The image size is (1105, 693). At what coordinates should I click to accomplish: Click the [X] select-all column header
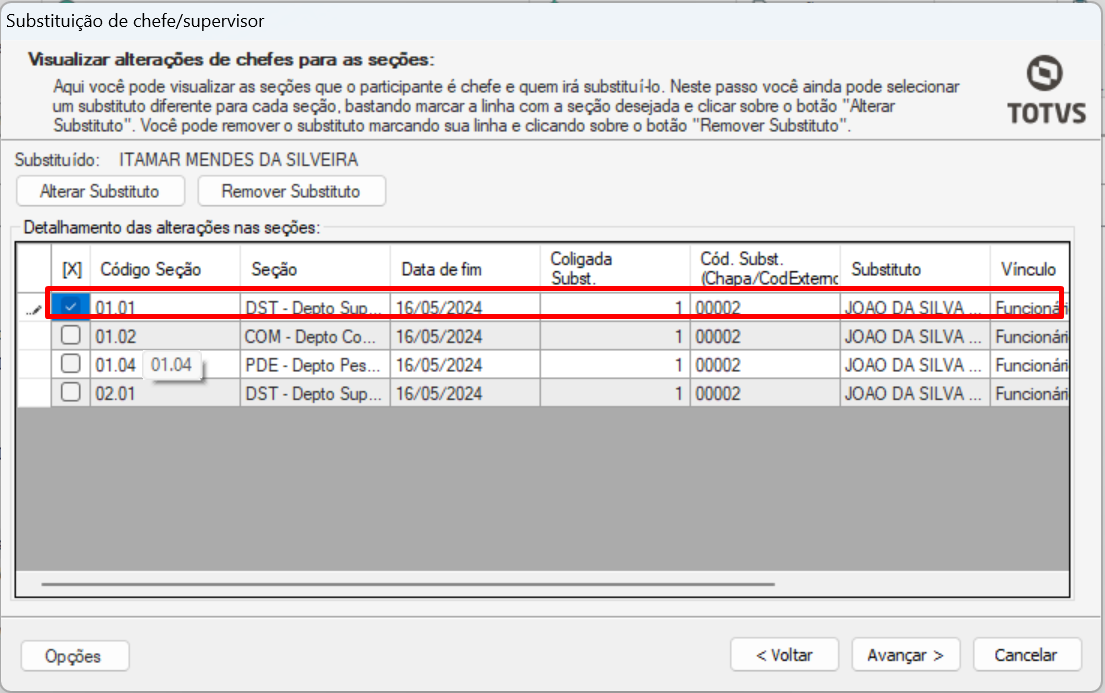[71, 269]
